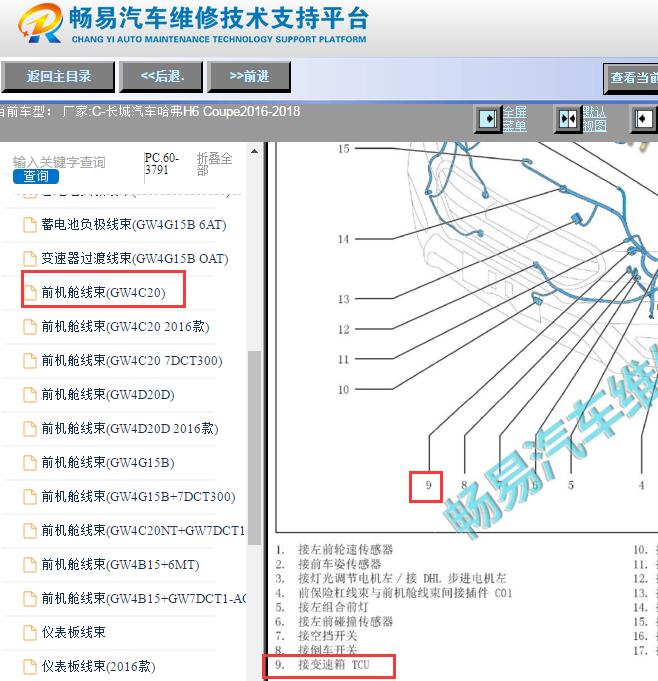
Task: Open 前机舱线束(GW4C20NT+GW7DCT1 entry
Action: pyautogui.click(x=143, y=530)
